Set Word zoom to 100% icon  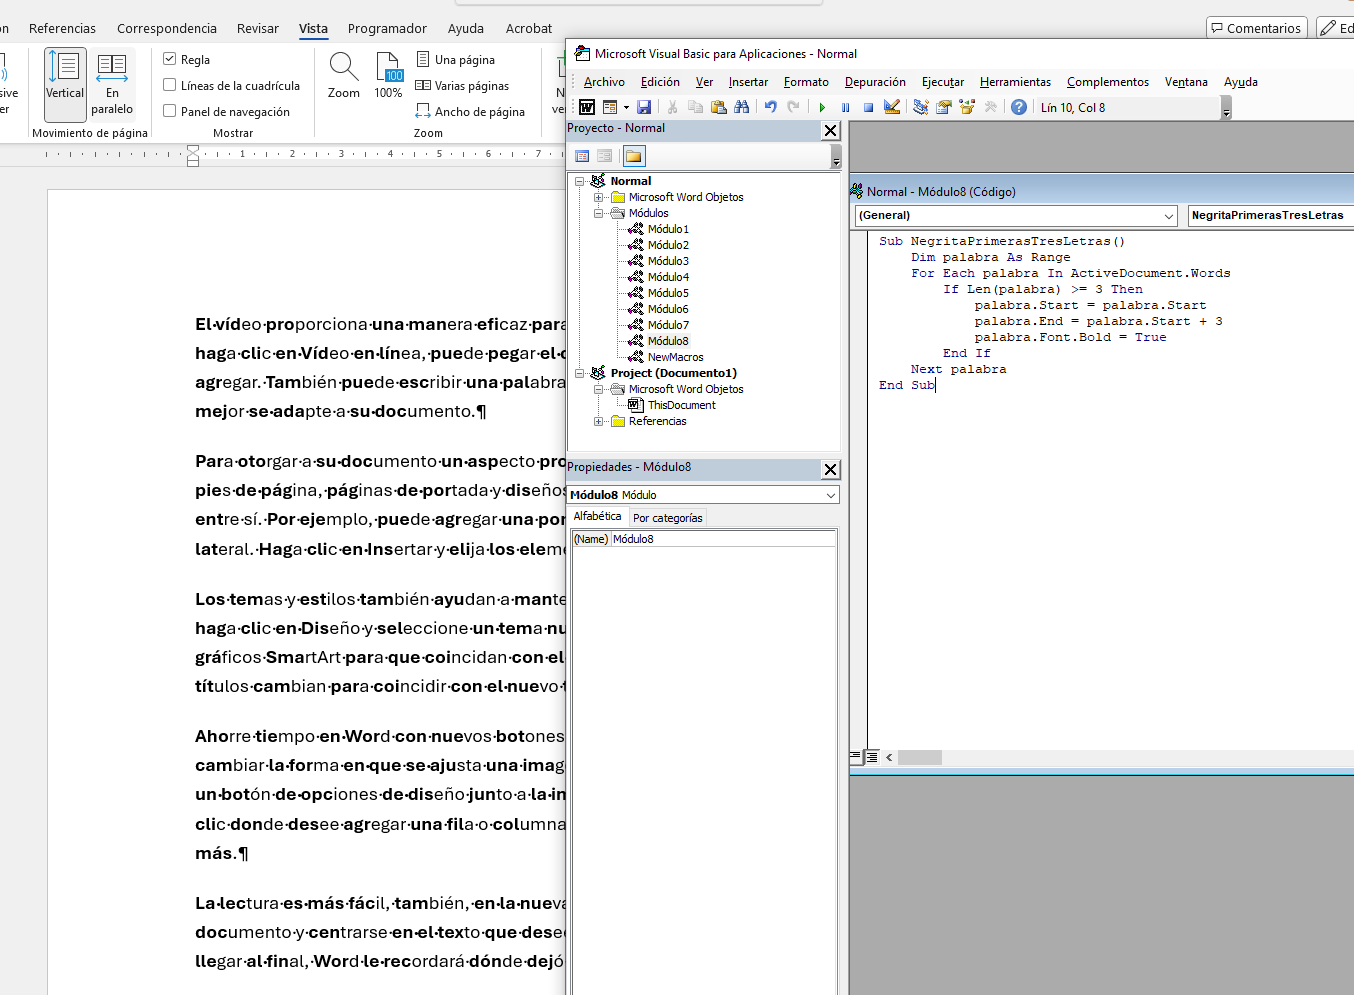[x=388, y=76]
